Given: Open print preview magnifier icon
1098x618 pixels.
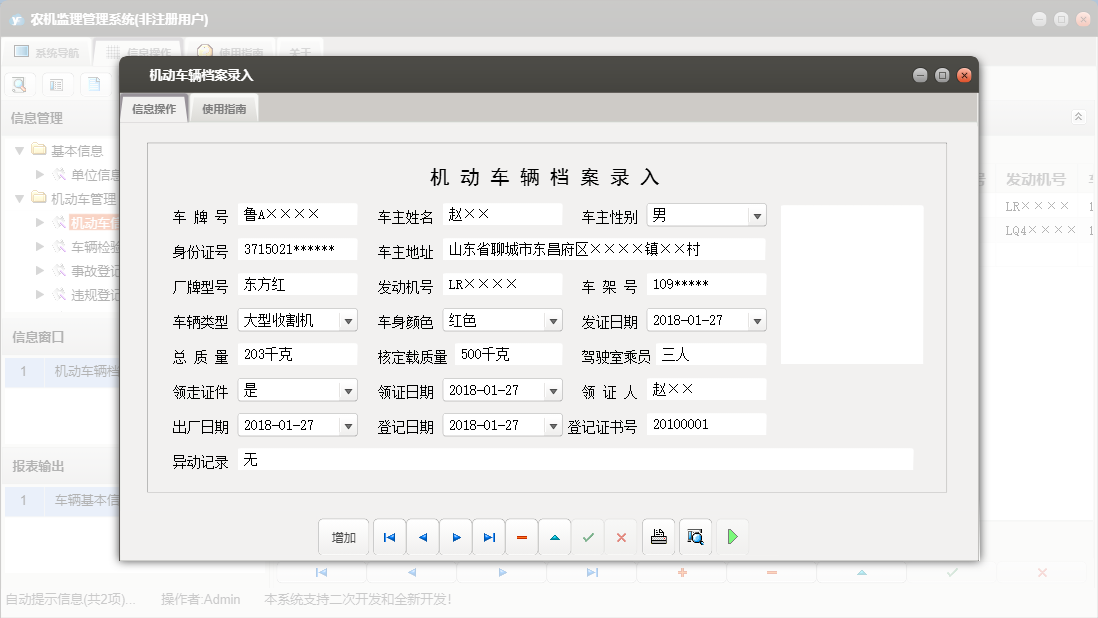Looking at the screenshot, I should 695,537.
